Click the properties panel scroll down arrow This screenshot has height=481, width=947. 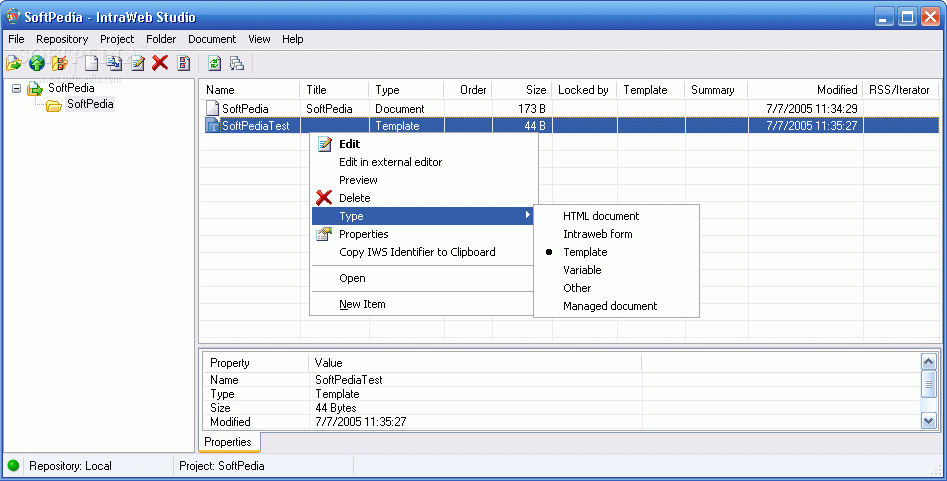click(929, 421)
